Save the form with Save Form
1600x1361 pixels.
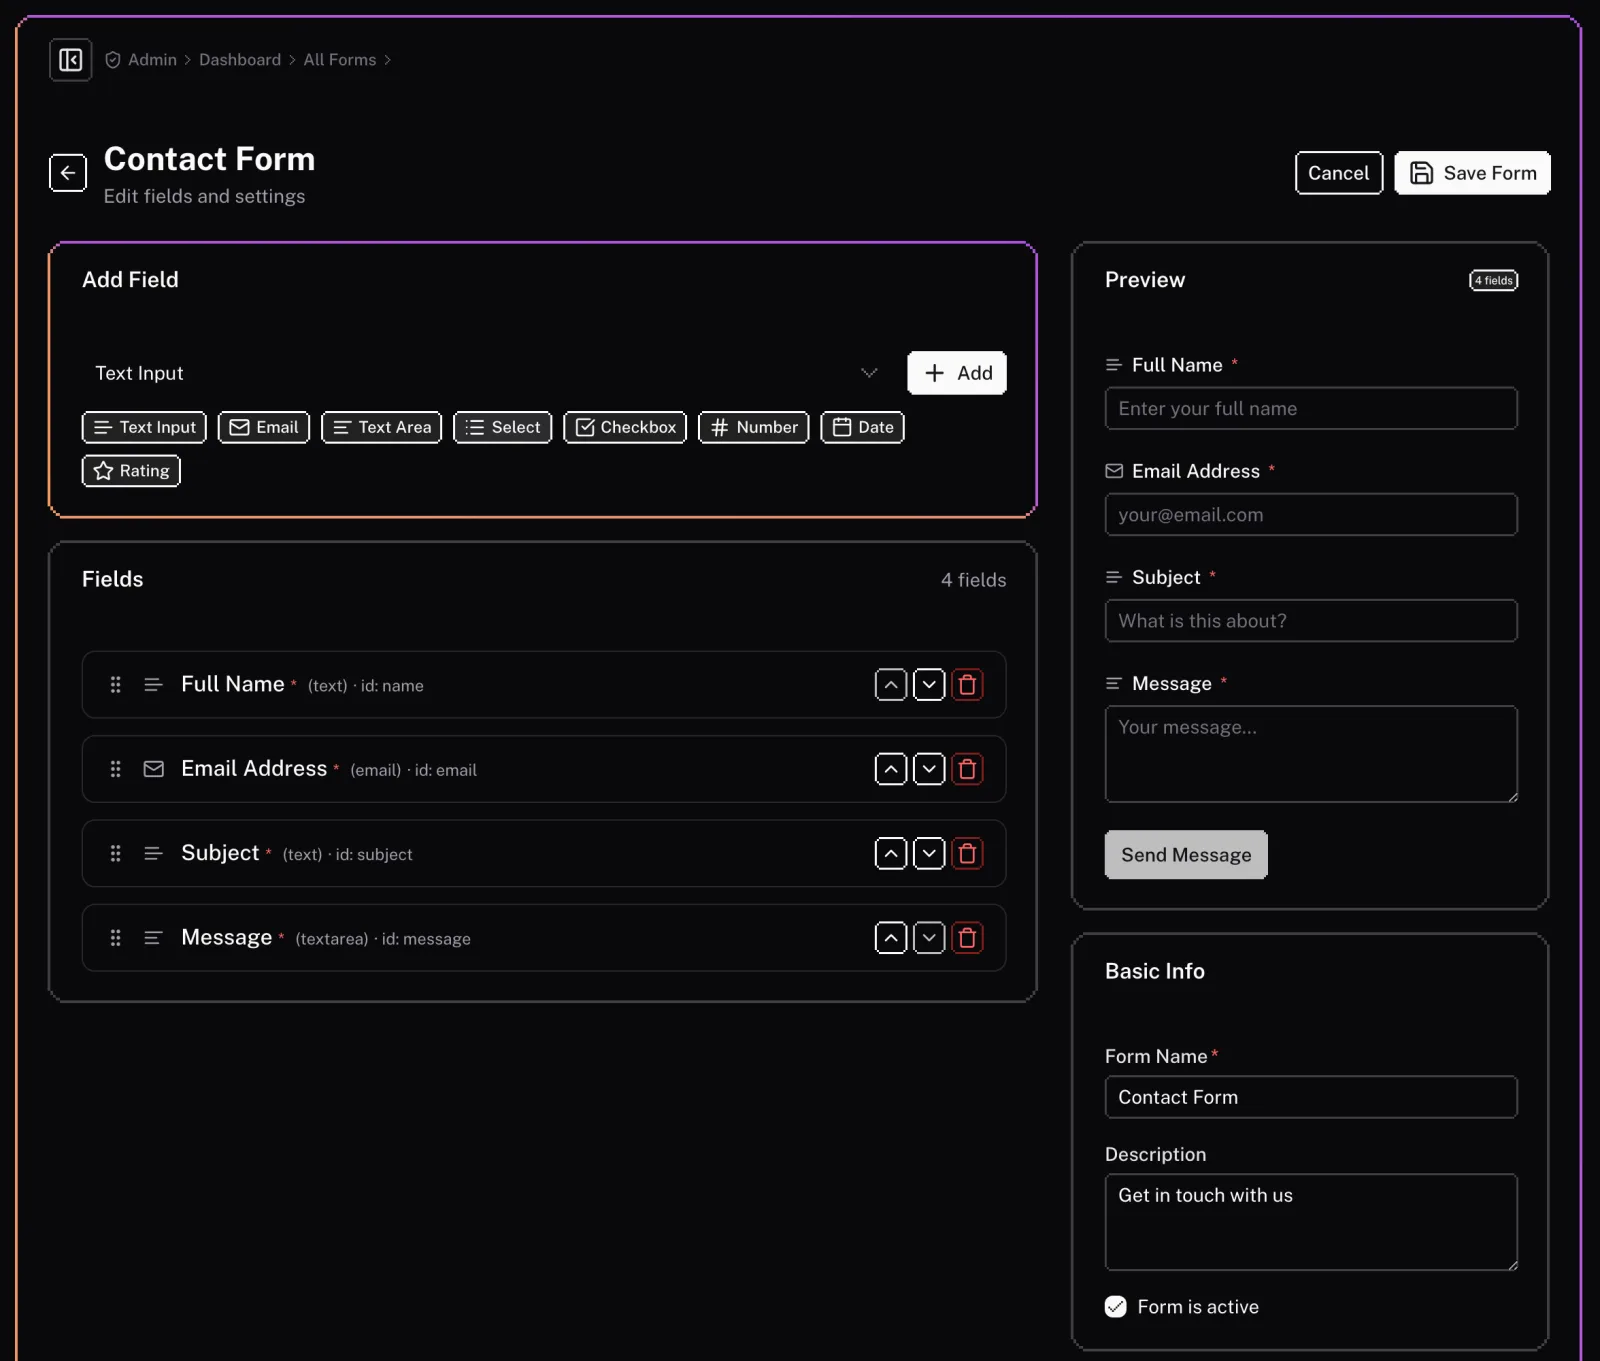1473,173
